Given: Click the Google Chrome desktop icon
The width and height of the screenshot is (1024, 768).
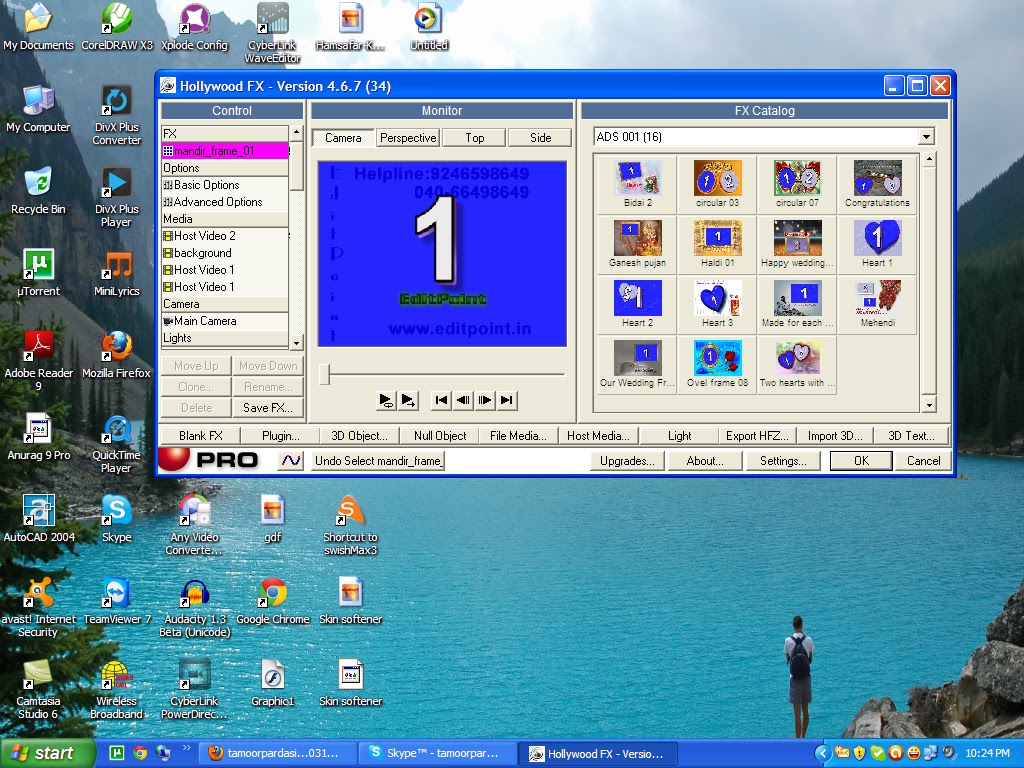Looking at the screenshot, I should pyautogui.click(x=272, y=601).
